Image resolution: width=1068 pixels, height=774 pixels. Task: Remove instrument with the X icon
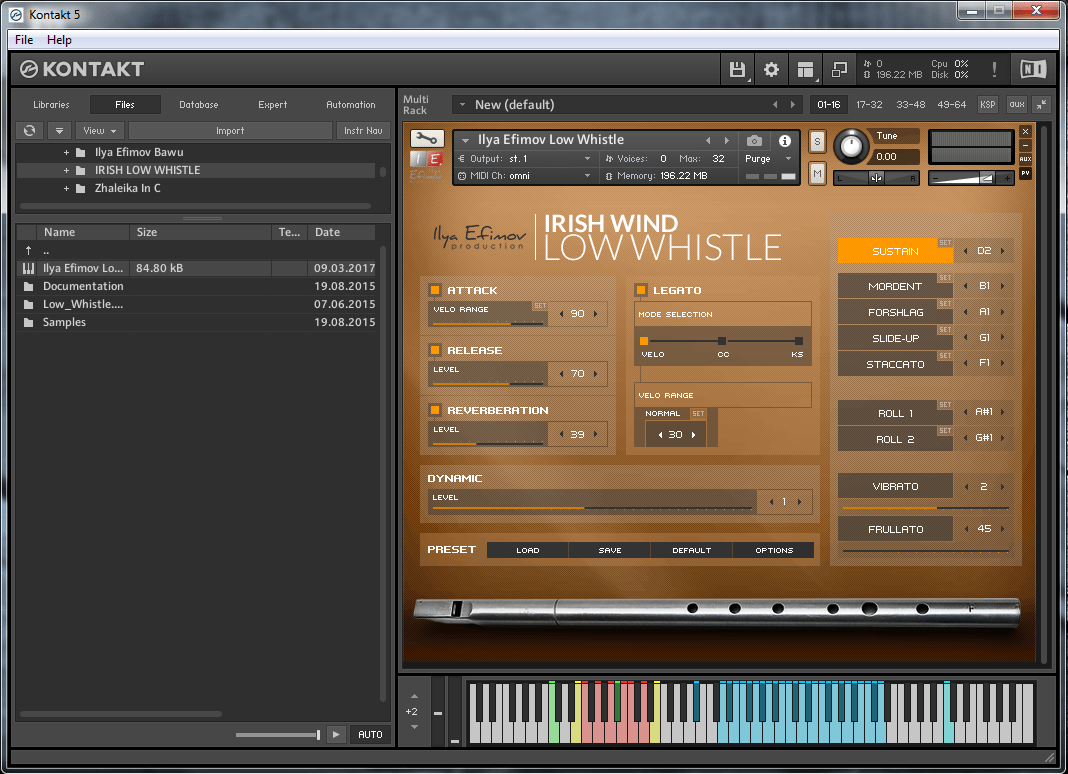click(x=1025, y=131)
